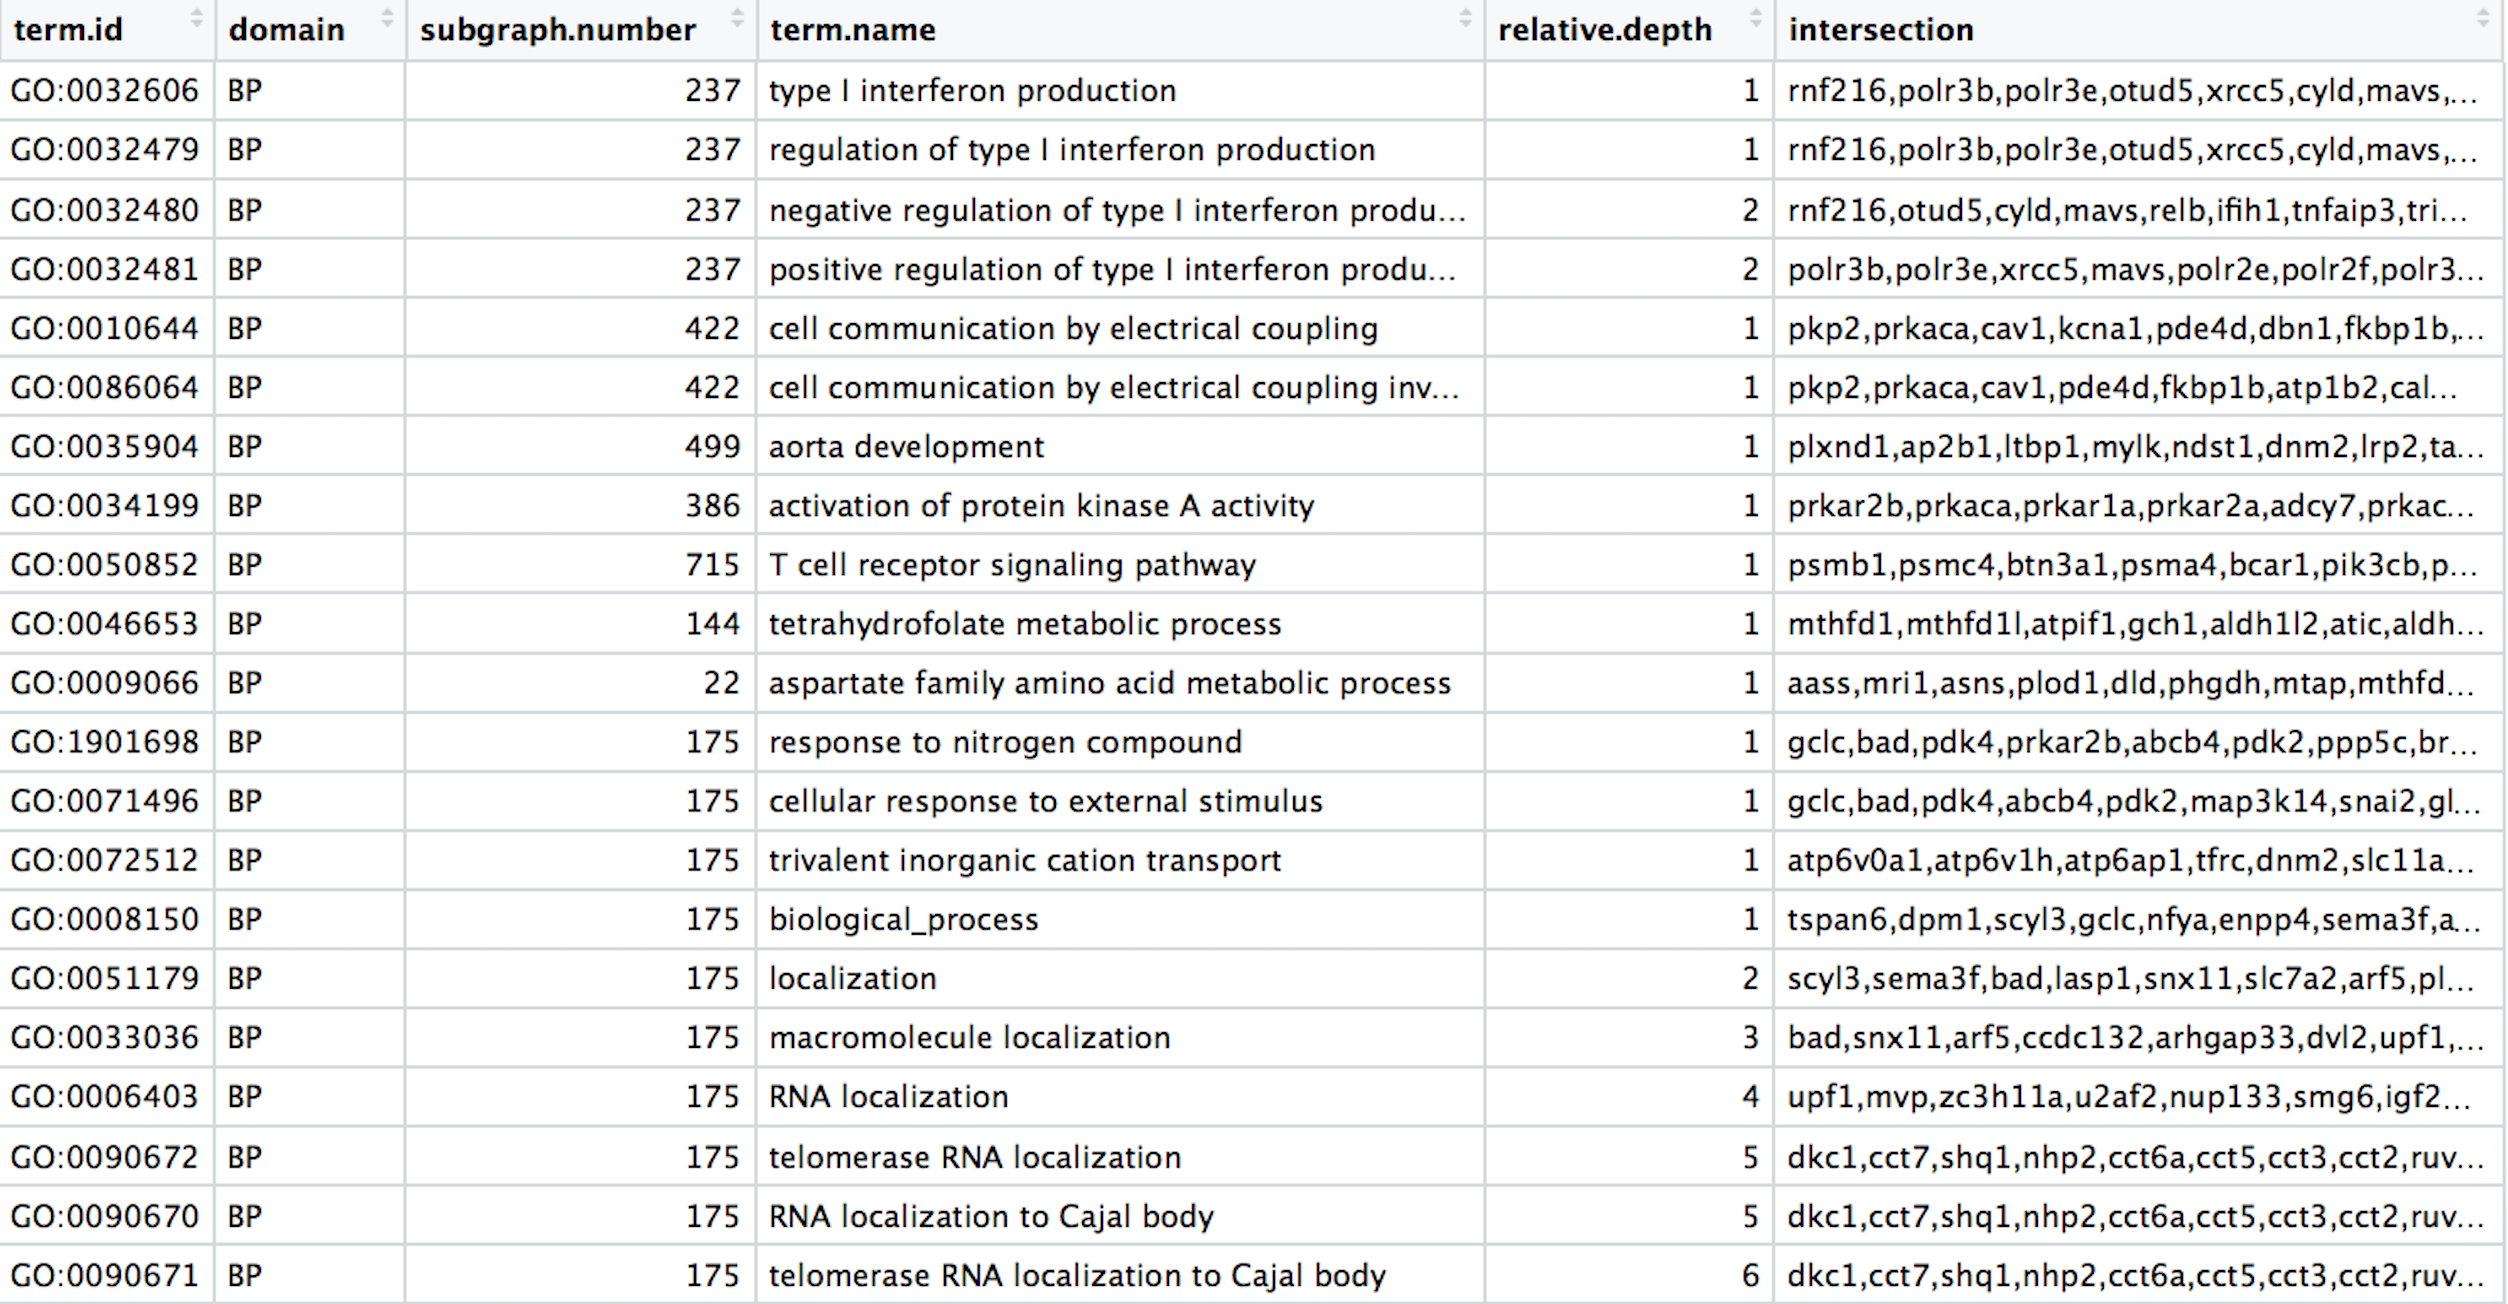Click the subgraph.number column header
Image resolution: width=2508 pixels, height=1304 pixels.
tap(581, 30)
